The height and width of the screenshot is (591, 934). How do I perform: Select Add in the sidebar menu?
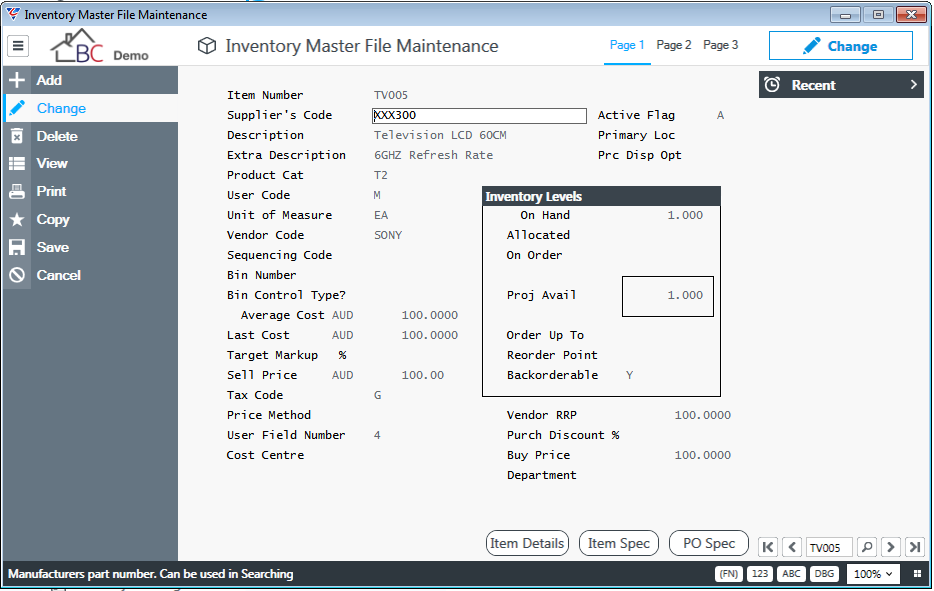click(x=91, y=80)
